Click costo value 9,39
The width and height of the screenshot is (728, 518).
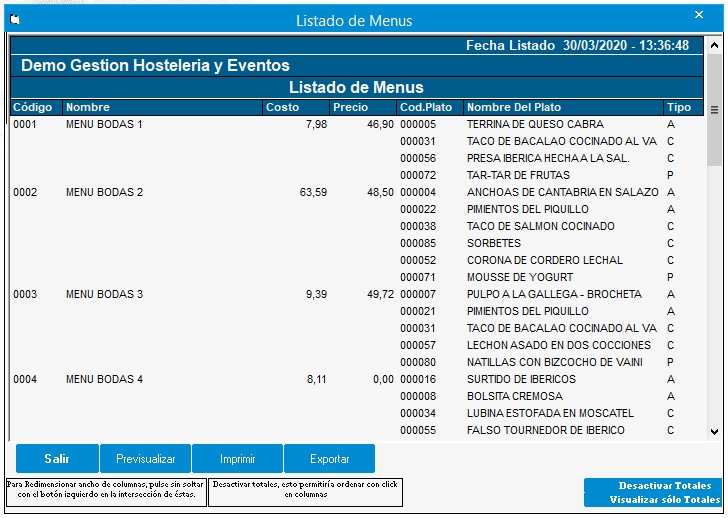(x=316, y=294)
